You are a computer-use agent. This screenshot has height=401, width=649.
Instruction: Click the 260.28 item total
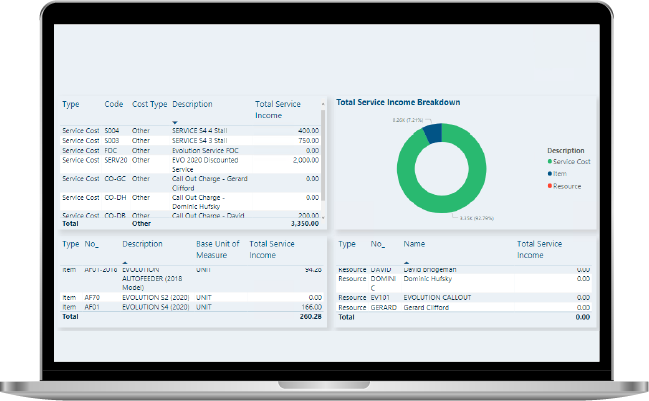tap(310, 317)
